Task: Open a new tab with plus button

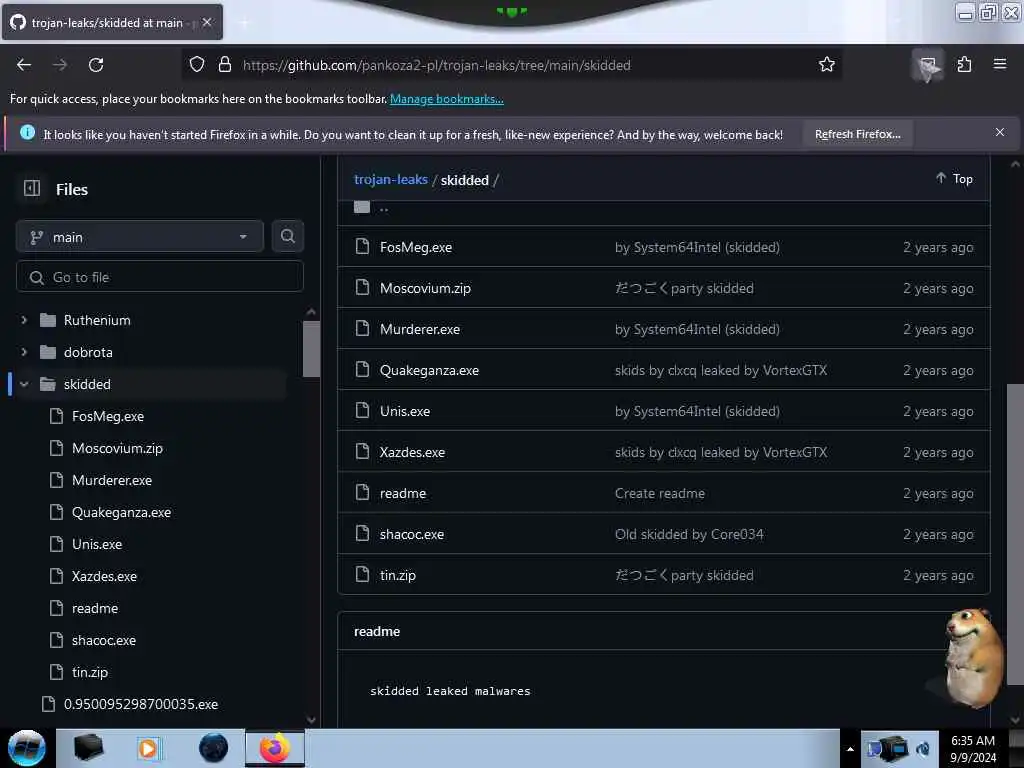Action: pos(244,22)
